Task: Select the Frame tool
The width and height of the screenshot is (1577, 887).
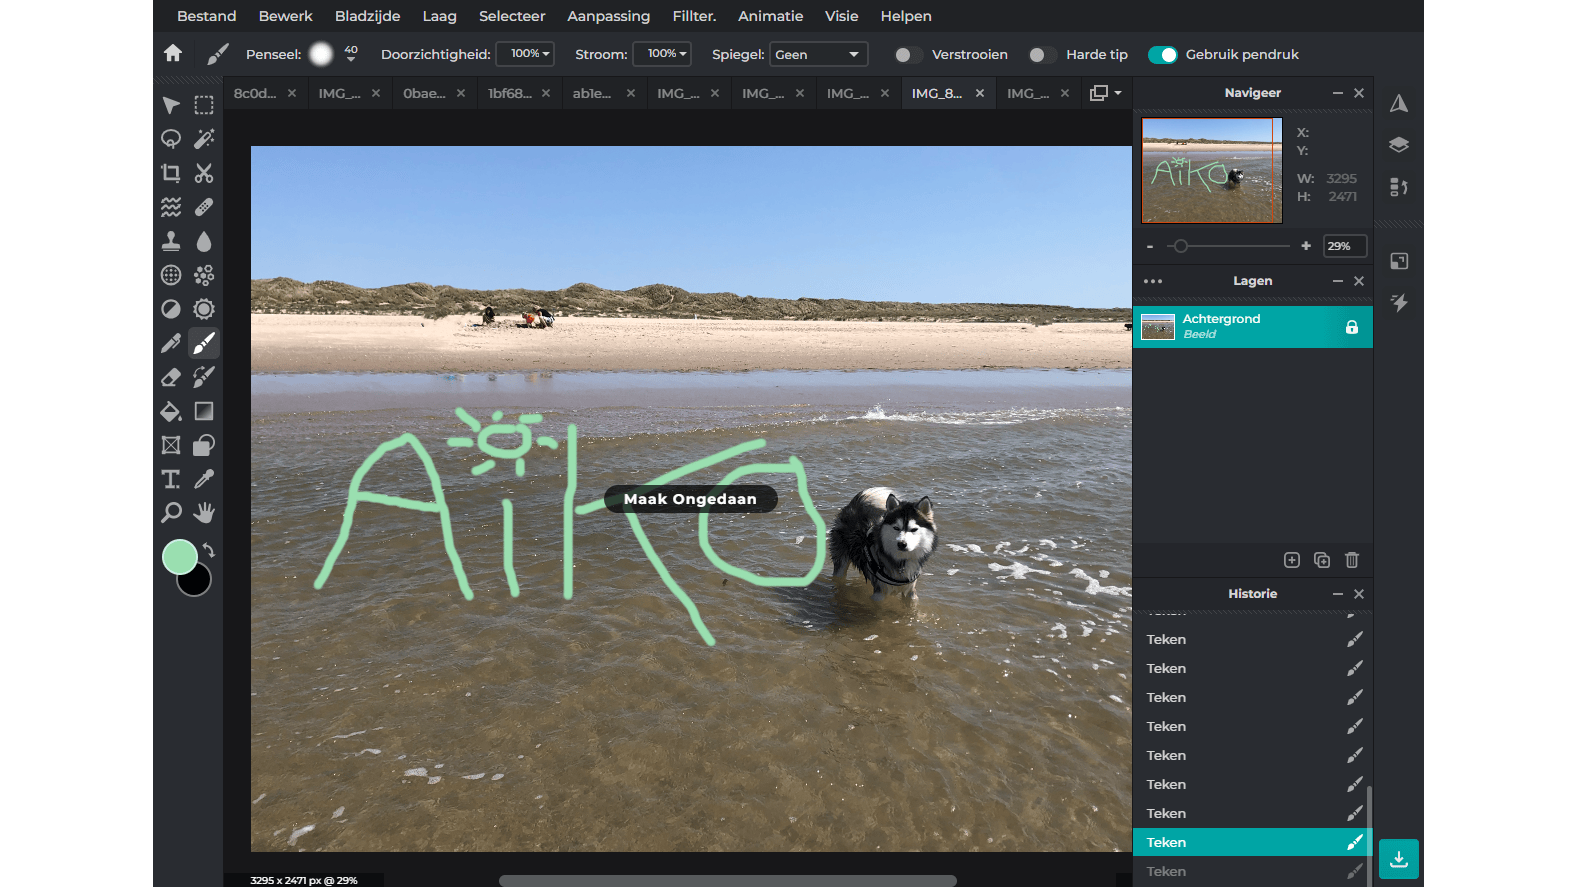Action: tap(171, 445)
